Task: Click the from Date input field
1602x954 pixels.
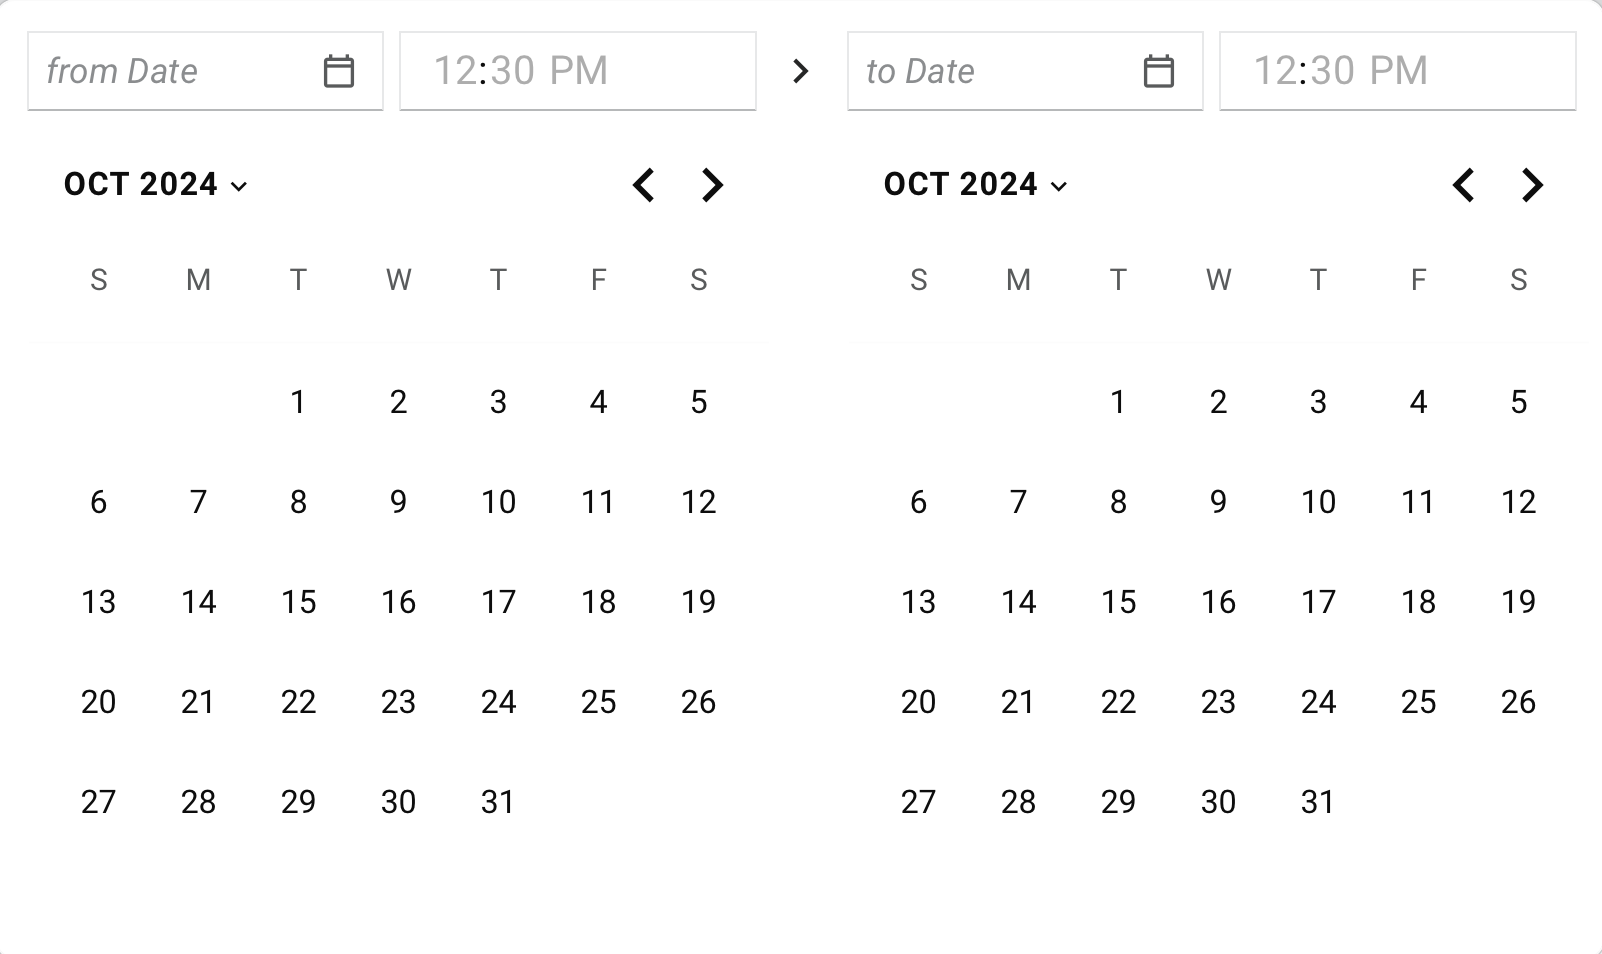Action: tap(170, 71)
